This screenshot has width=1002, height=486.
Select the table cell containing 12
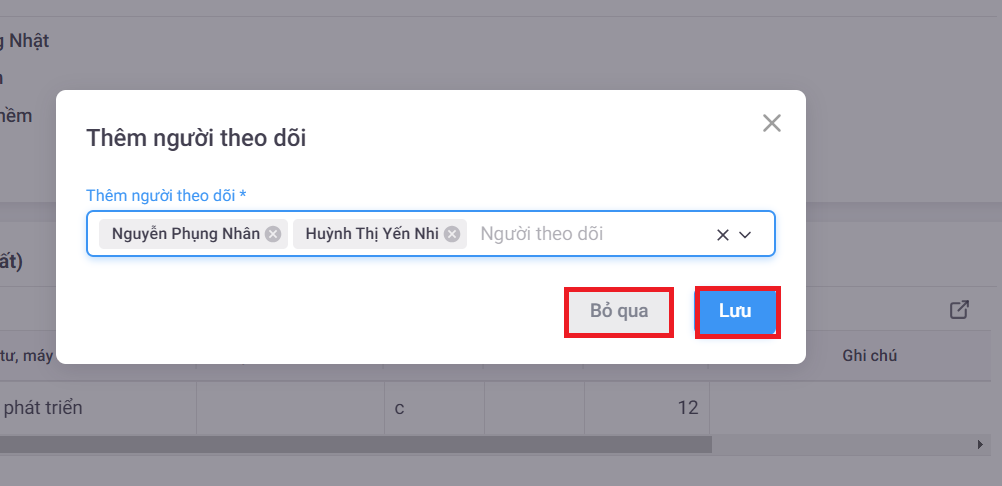click(x=646, y=408)
